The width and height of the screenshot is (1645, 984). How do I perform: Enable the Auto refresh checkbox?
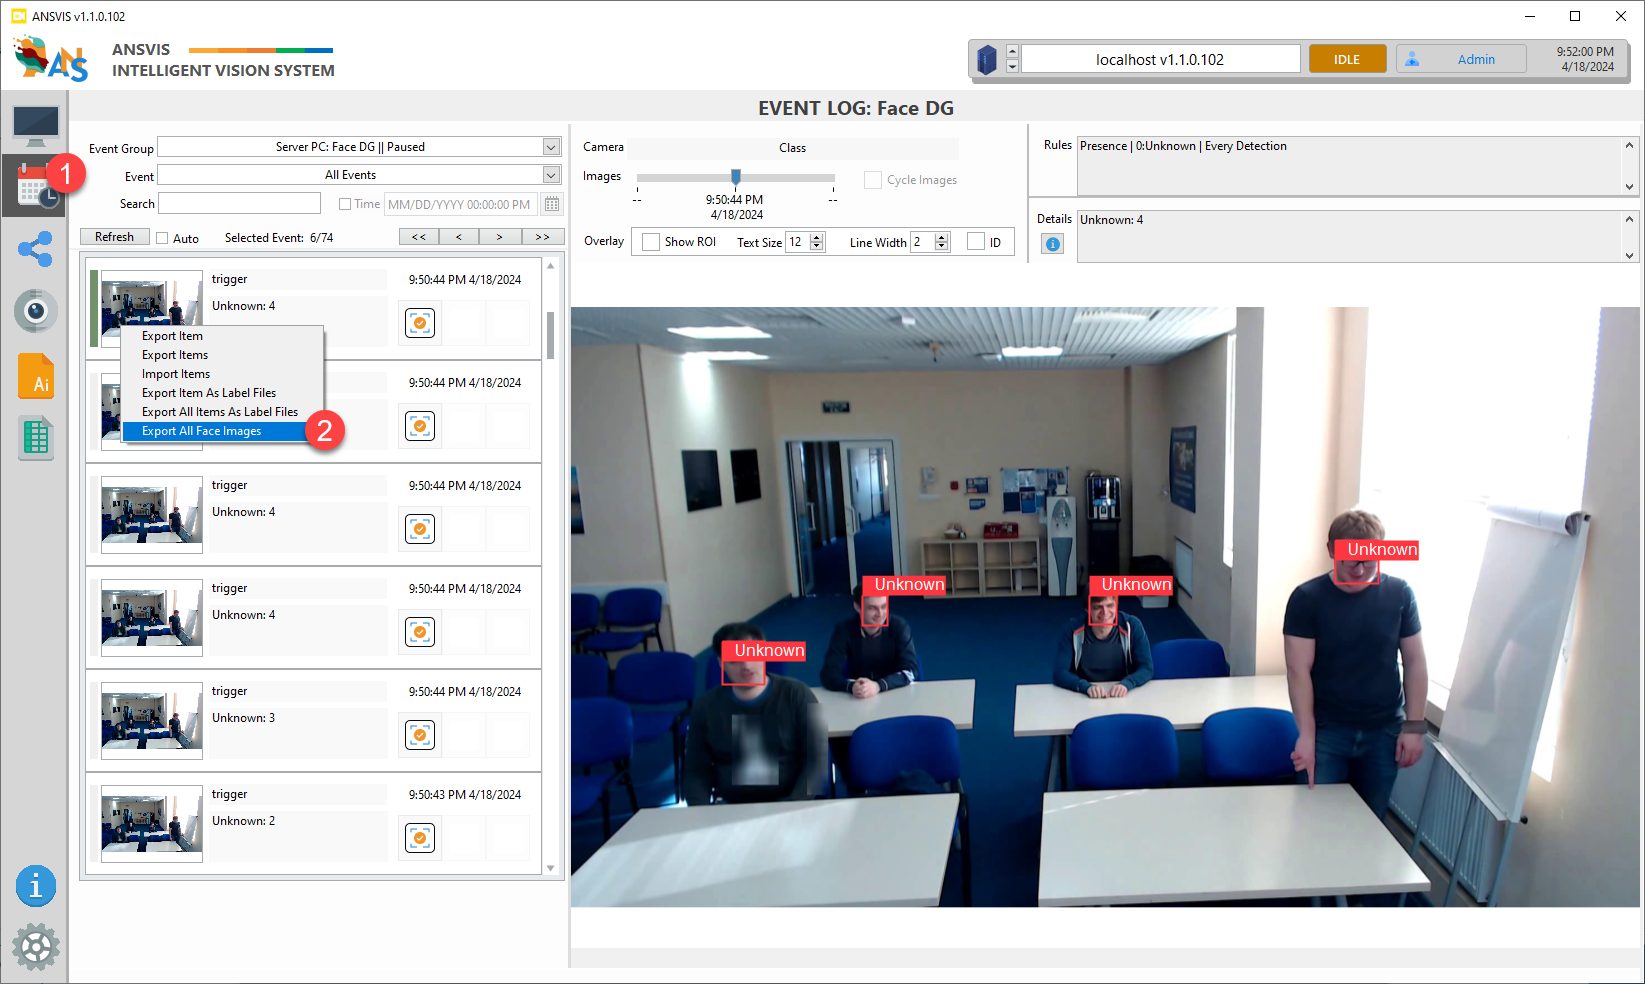click(x=162, y=238)
